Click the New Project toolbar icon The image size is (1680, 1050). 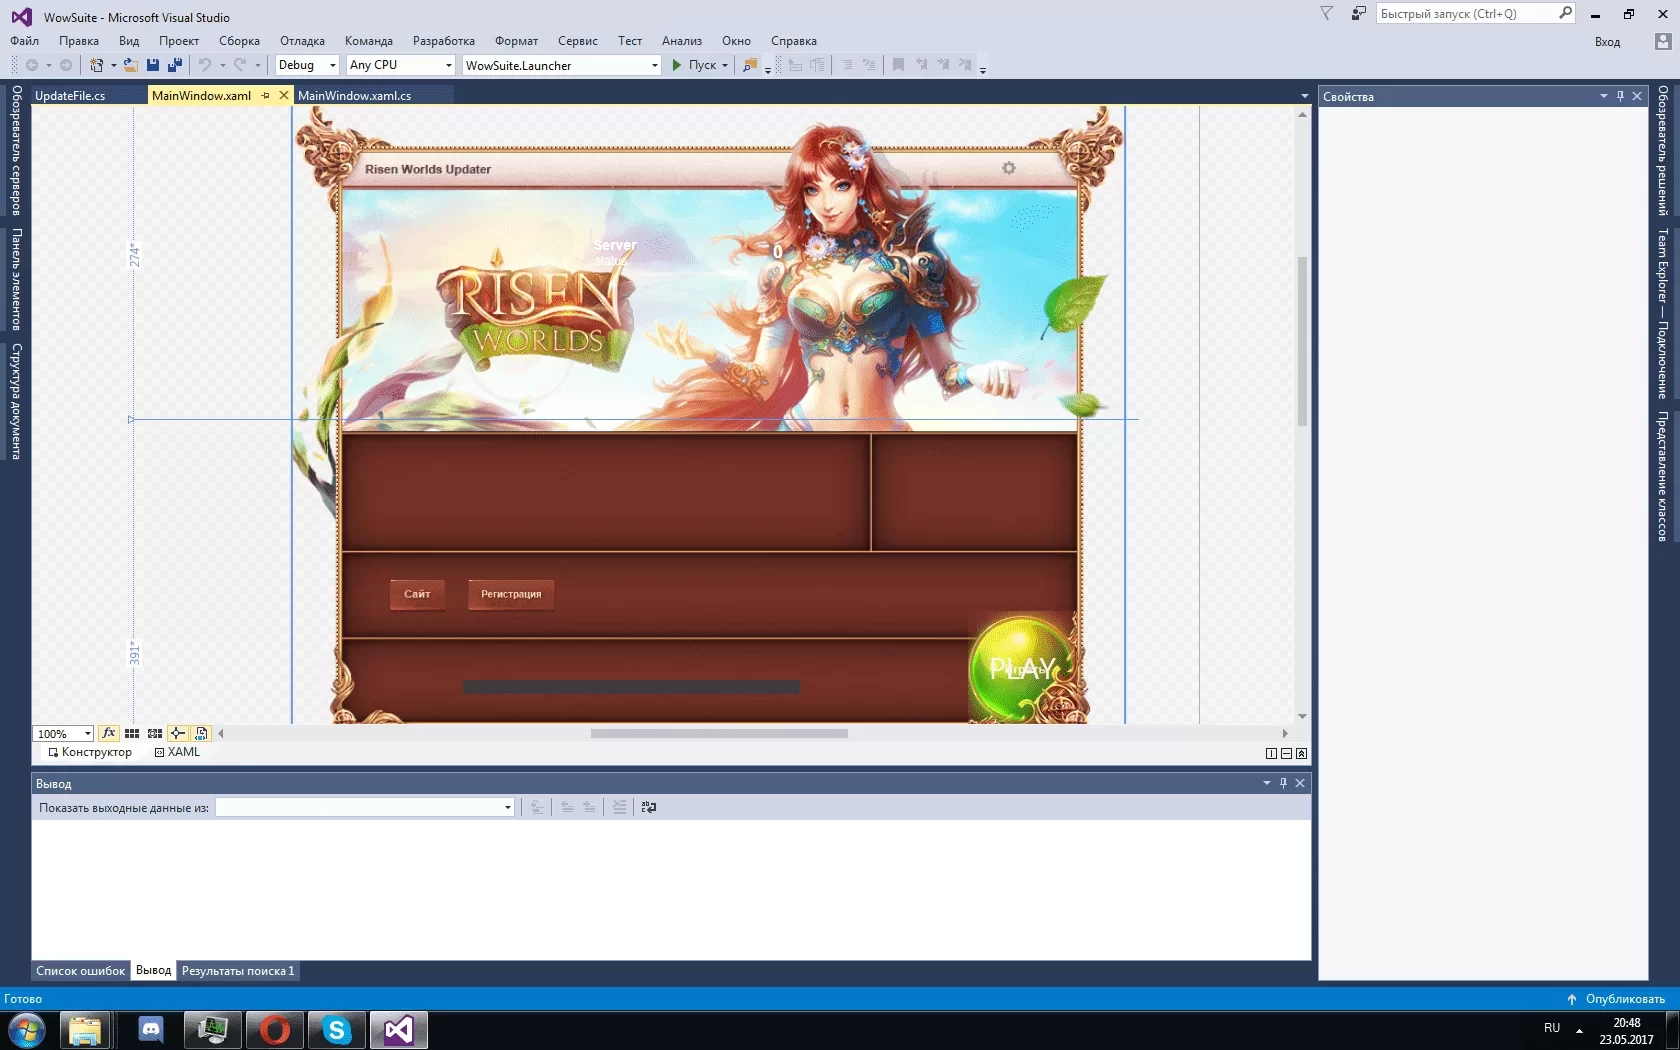[96, 65]
